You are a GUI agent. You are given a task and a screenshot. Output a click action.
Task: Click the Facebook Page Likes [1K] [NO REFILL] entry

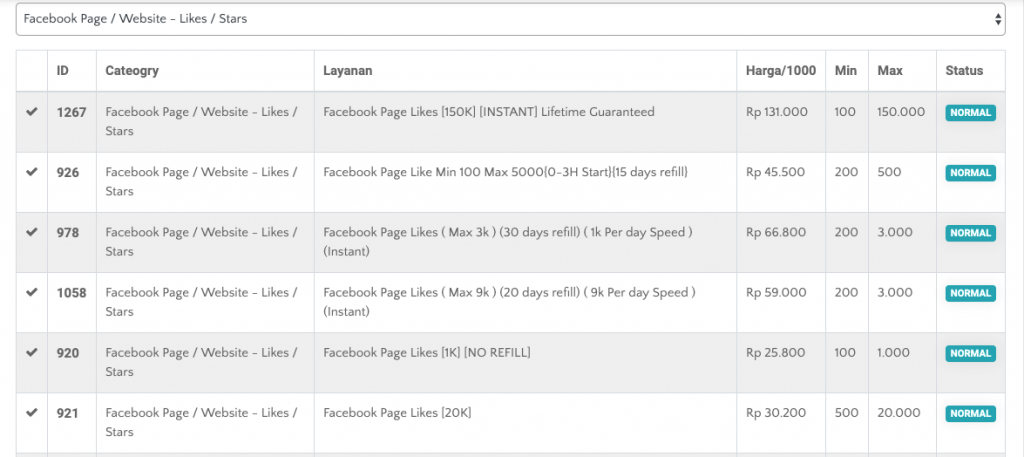(x=427, y=353)
